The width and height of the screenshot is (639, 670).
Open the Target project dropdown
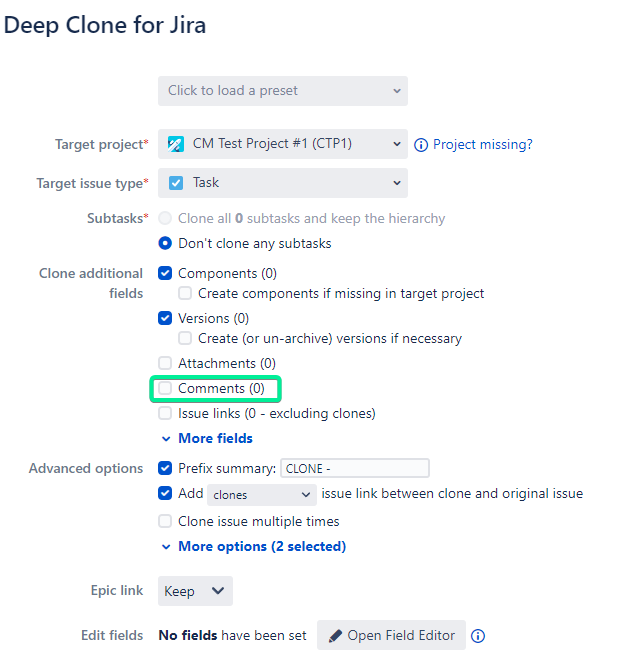pyautogui.click(x=283, y=144)
